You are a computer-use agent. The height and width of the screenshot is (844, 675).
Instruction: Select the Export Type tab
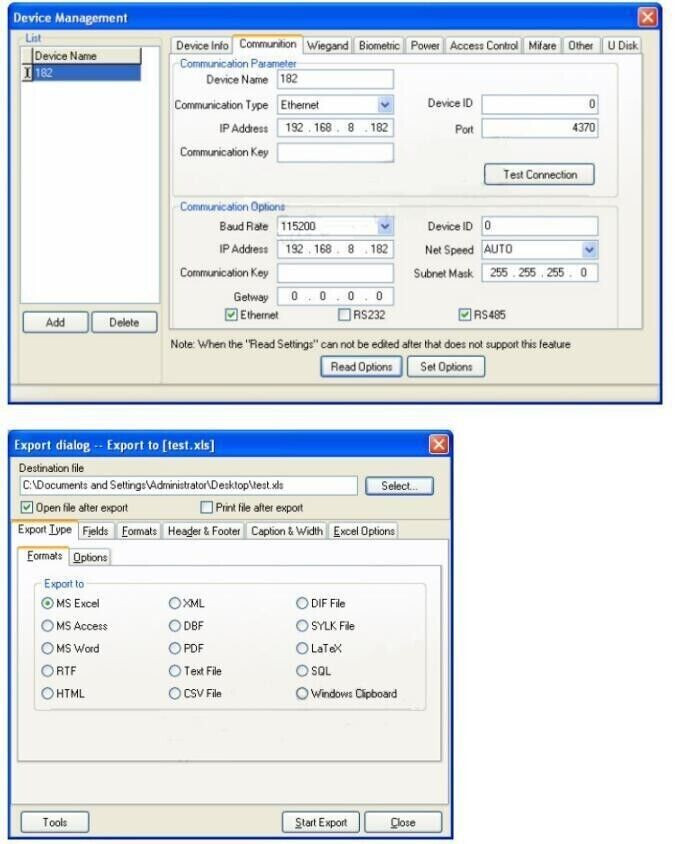click(45, 529)
